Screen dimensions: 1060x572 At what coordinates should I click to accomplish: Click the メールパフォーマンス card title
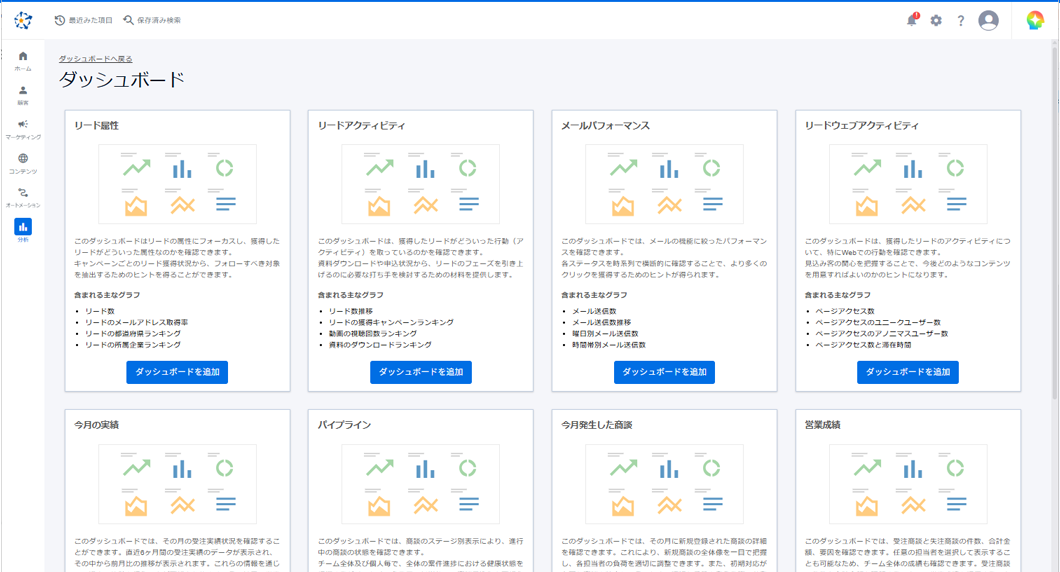[605, 126]
